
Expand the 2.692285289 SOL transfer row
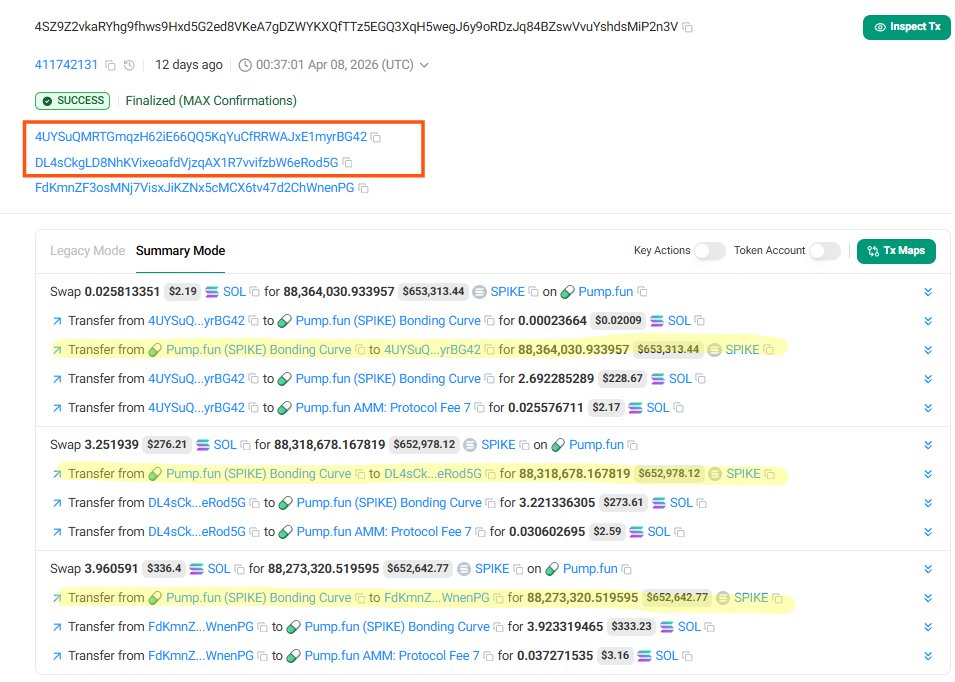(x=928, y=379)
